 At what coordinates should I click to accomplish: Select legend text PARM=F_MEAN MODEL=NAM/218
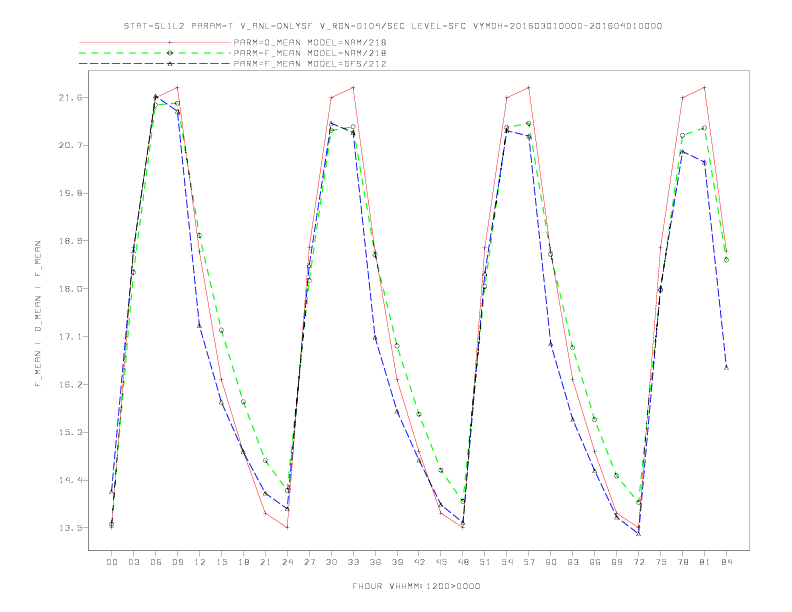click(x=310, y=53)
